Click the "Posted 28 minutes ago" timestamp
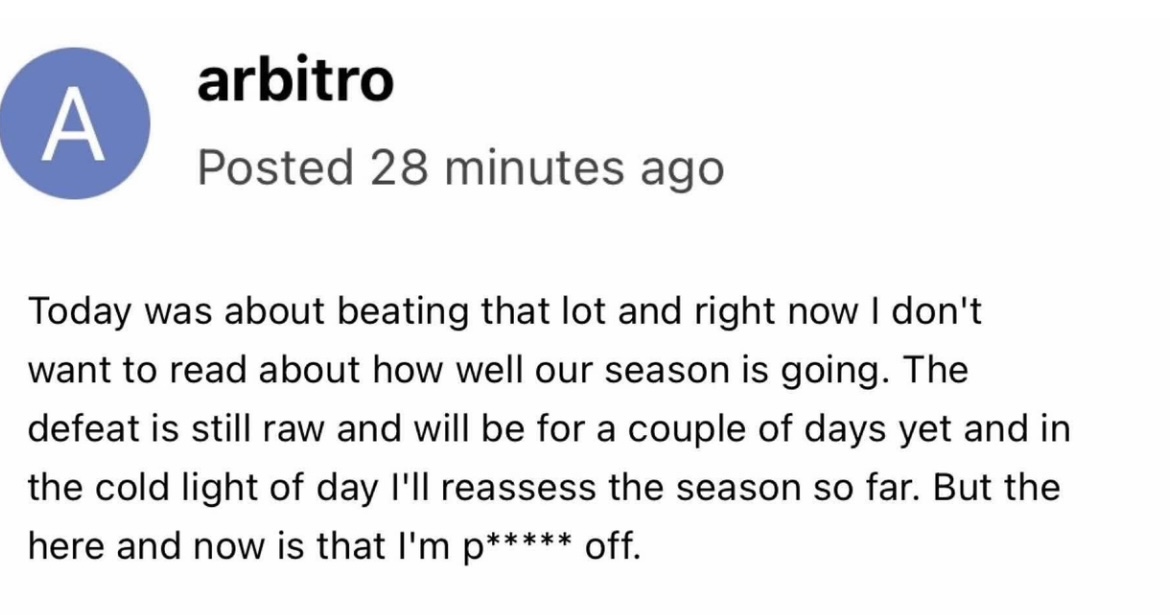Image resolution: width=1170 pixels, height=615 pixels. tap(459, 168)
